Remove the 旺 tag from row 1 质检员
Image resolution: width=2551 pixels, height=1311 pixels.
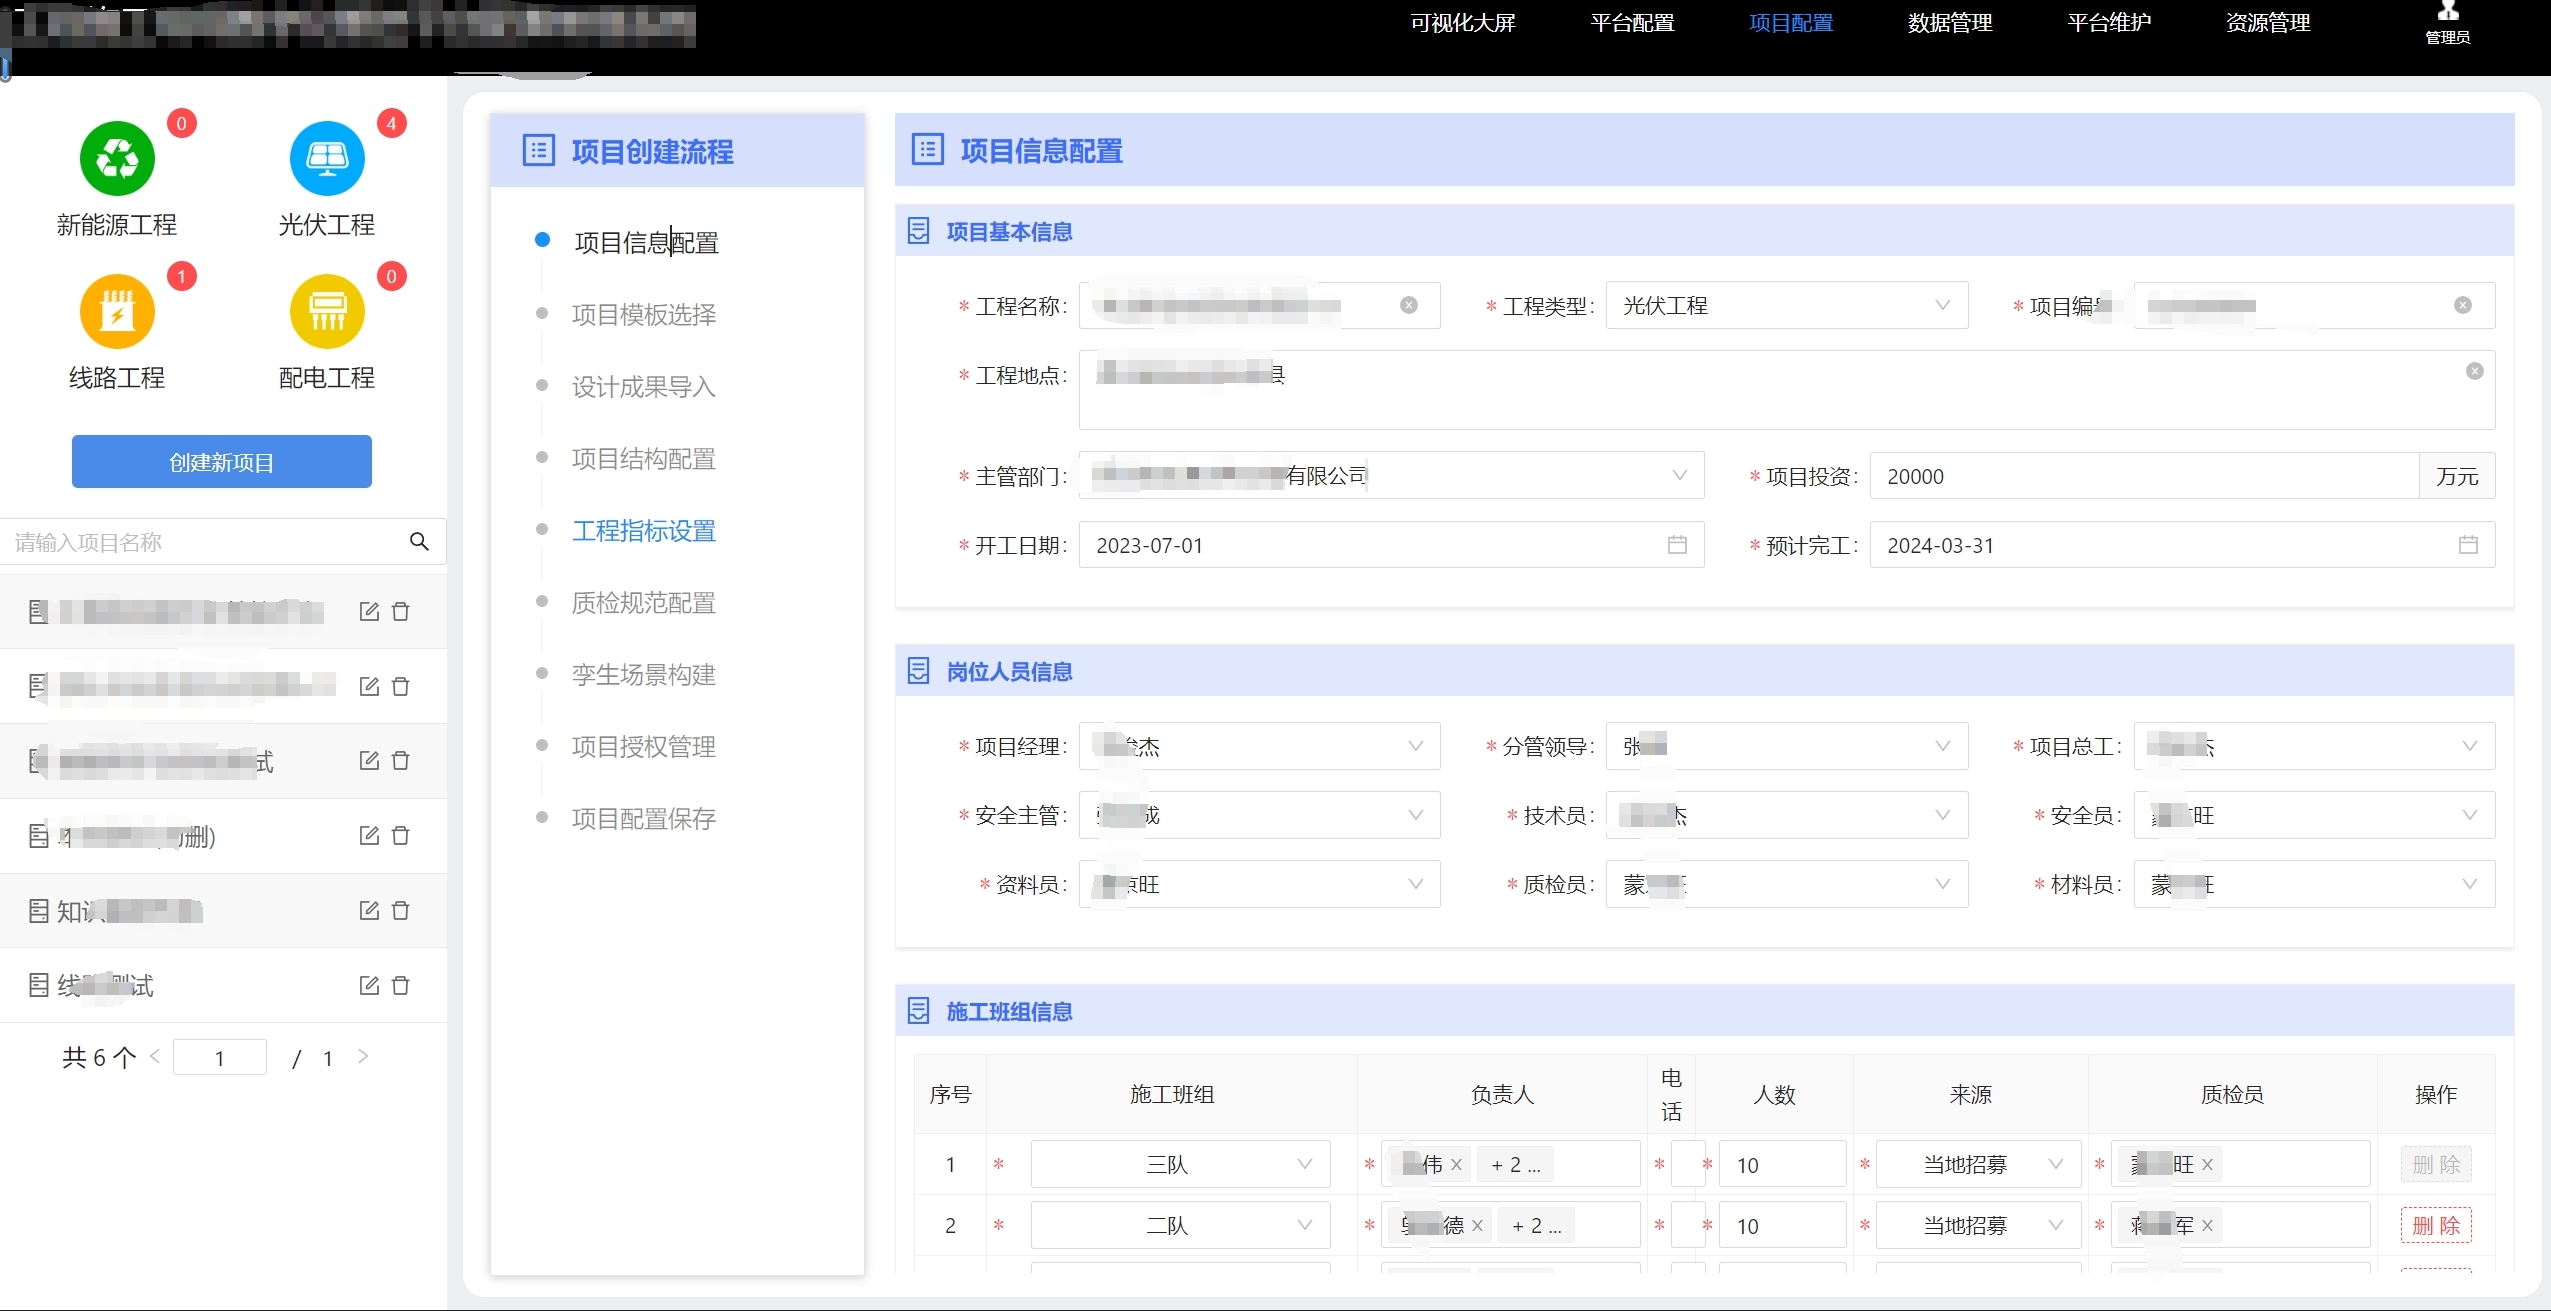click(2207, 1164)
